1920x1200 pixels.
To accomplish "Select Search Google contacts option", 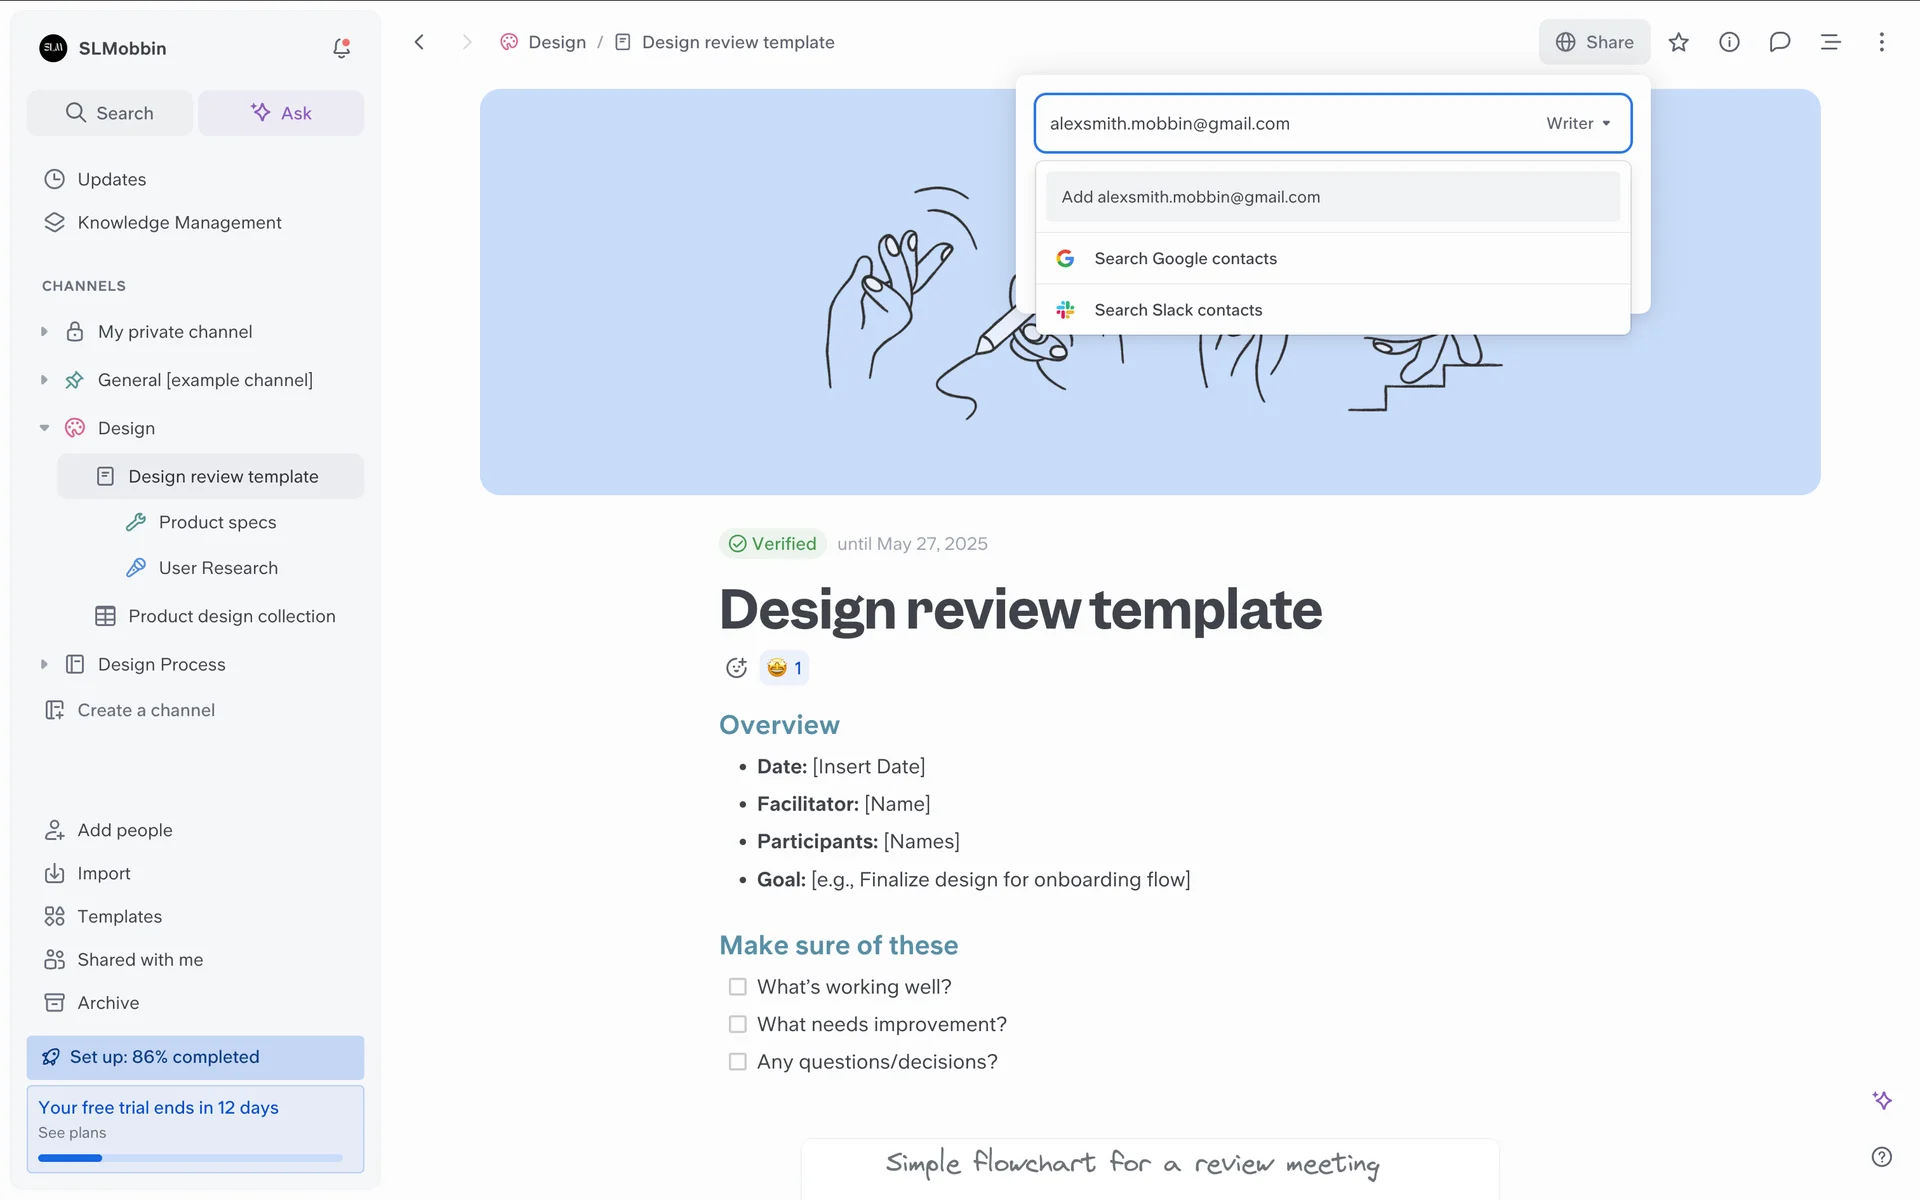I will pos(1185,258).
